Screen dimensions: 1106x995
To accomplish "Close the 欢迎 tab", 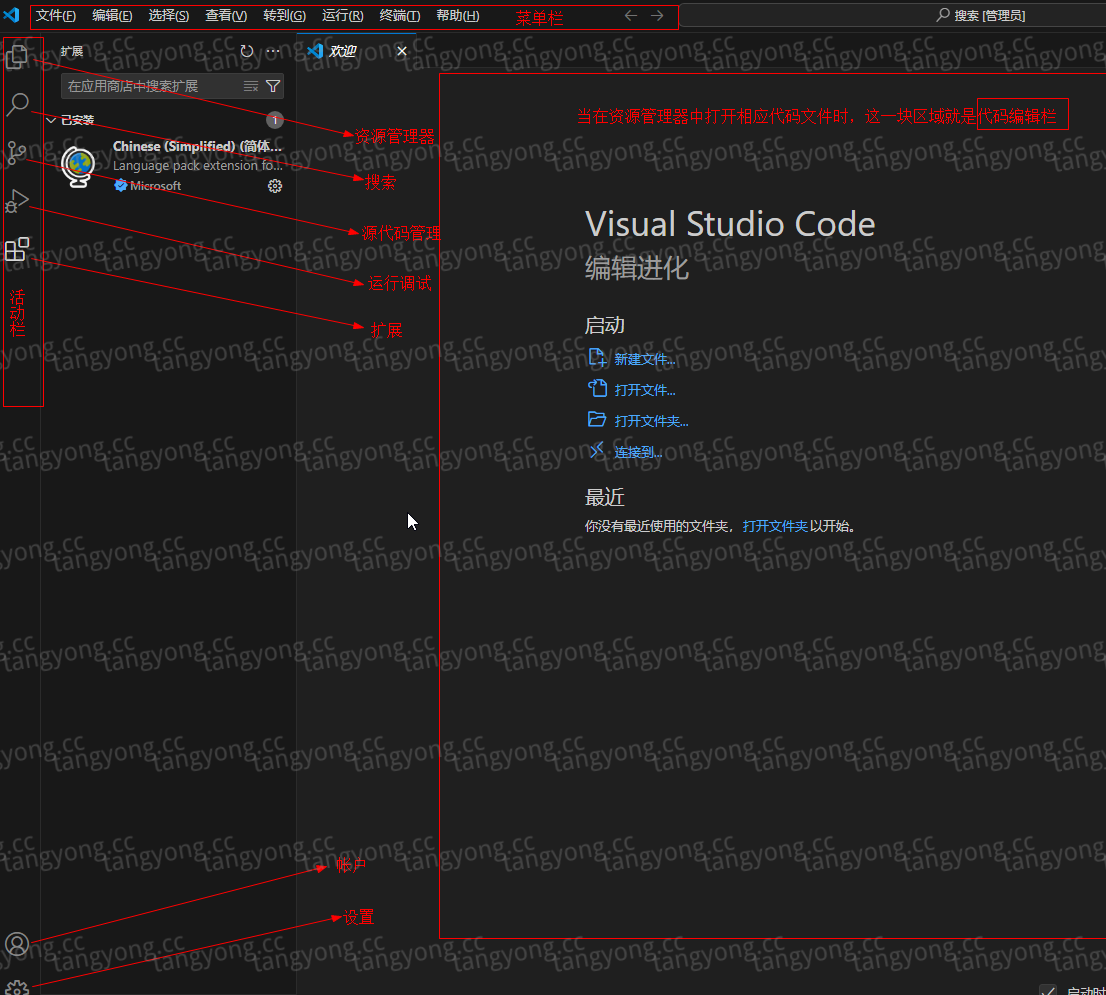I will pyautogui.click(x=402, y=51).
